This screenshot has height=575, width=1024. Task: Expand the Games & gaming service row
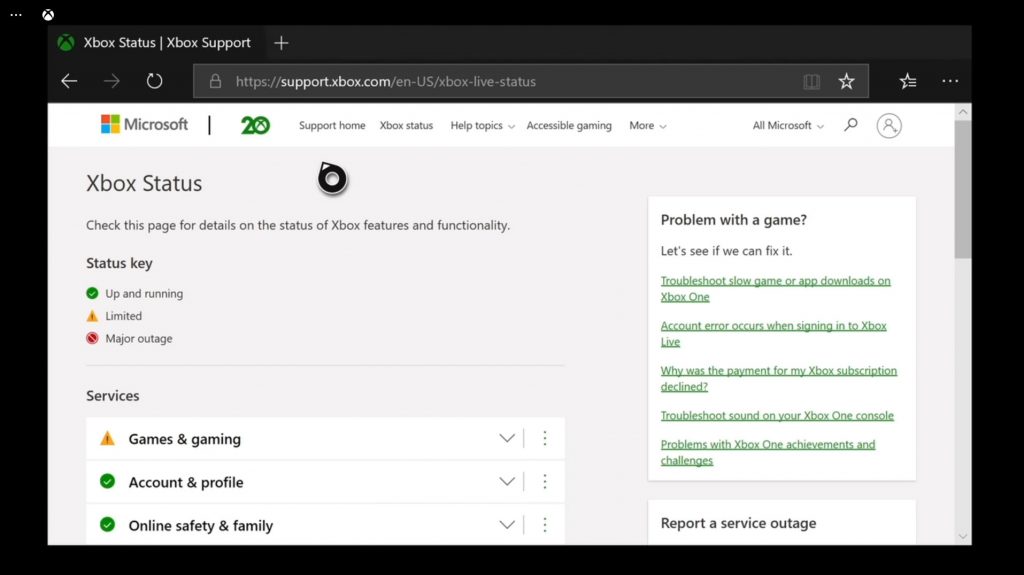507,438
